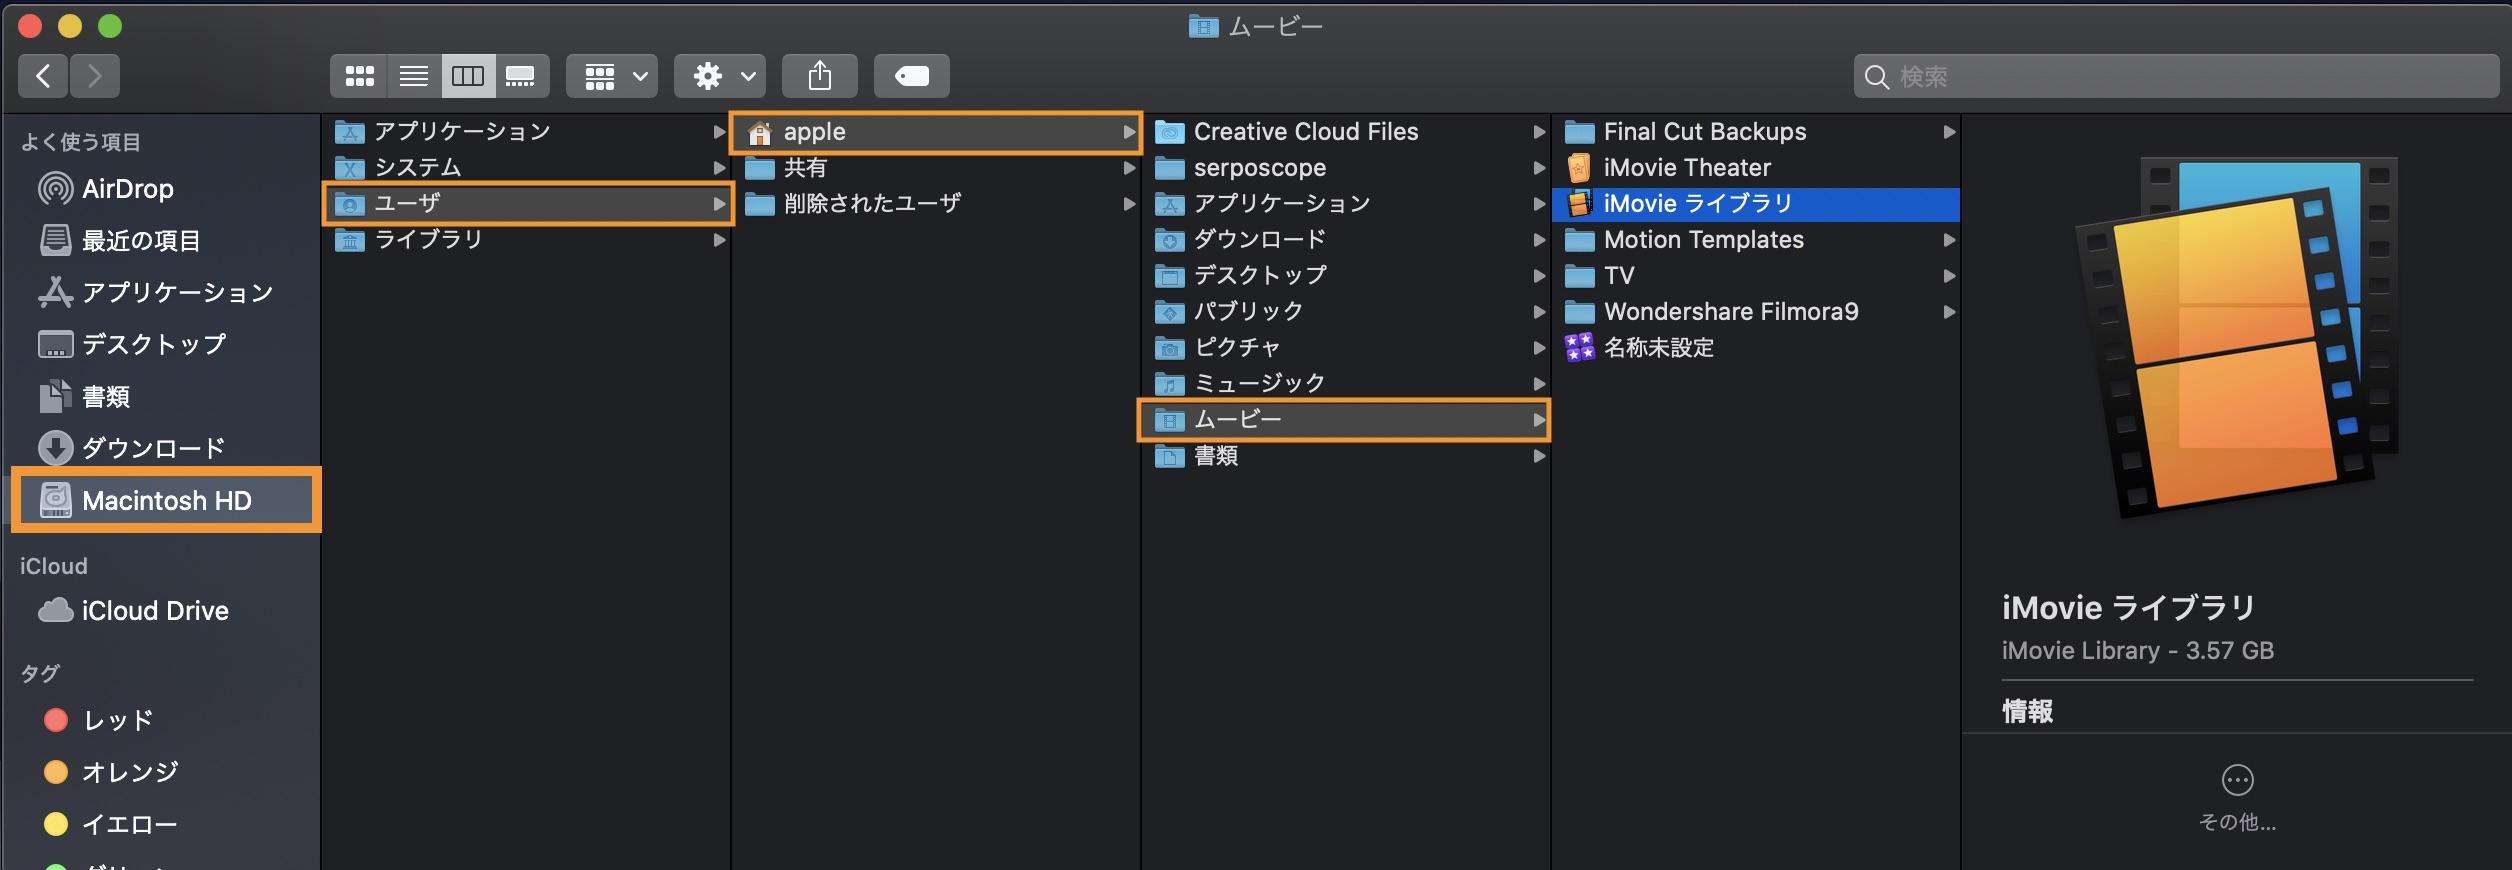Select the apple home folder
The image size is (2512, 870).
[936, 132]
